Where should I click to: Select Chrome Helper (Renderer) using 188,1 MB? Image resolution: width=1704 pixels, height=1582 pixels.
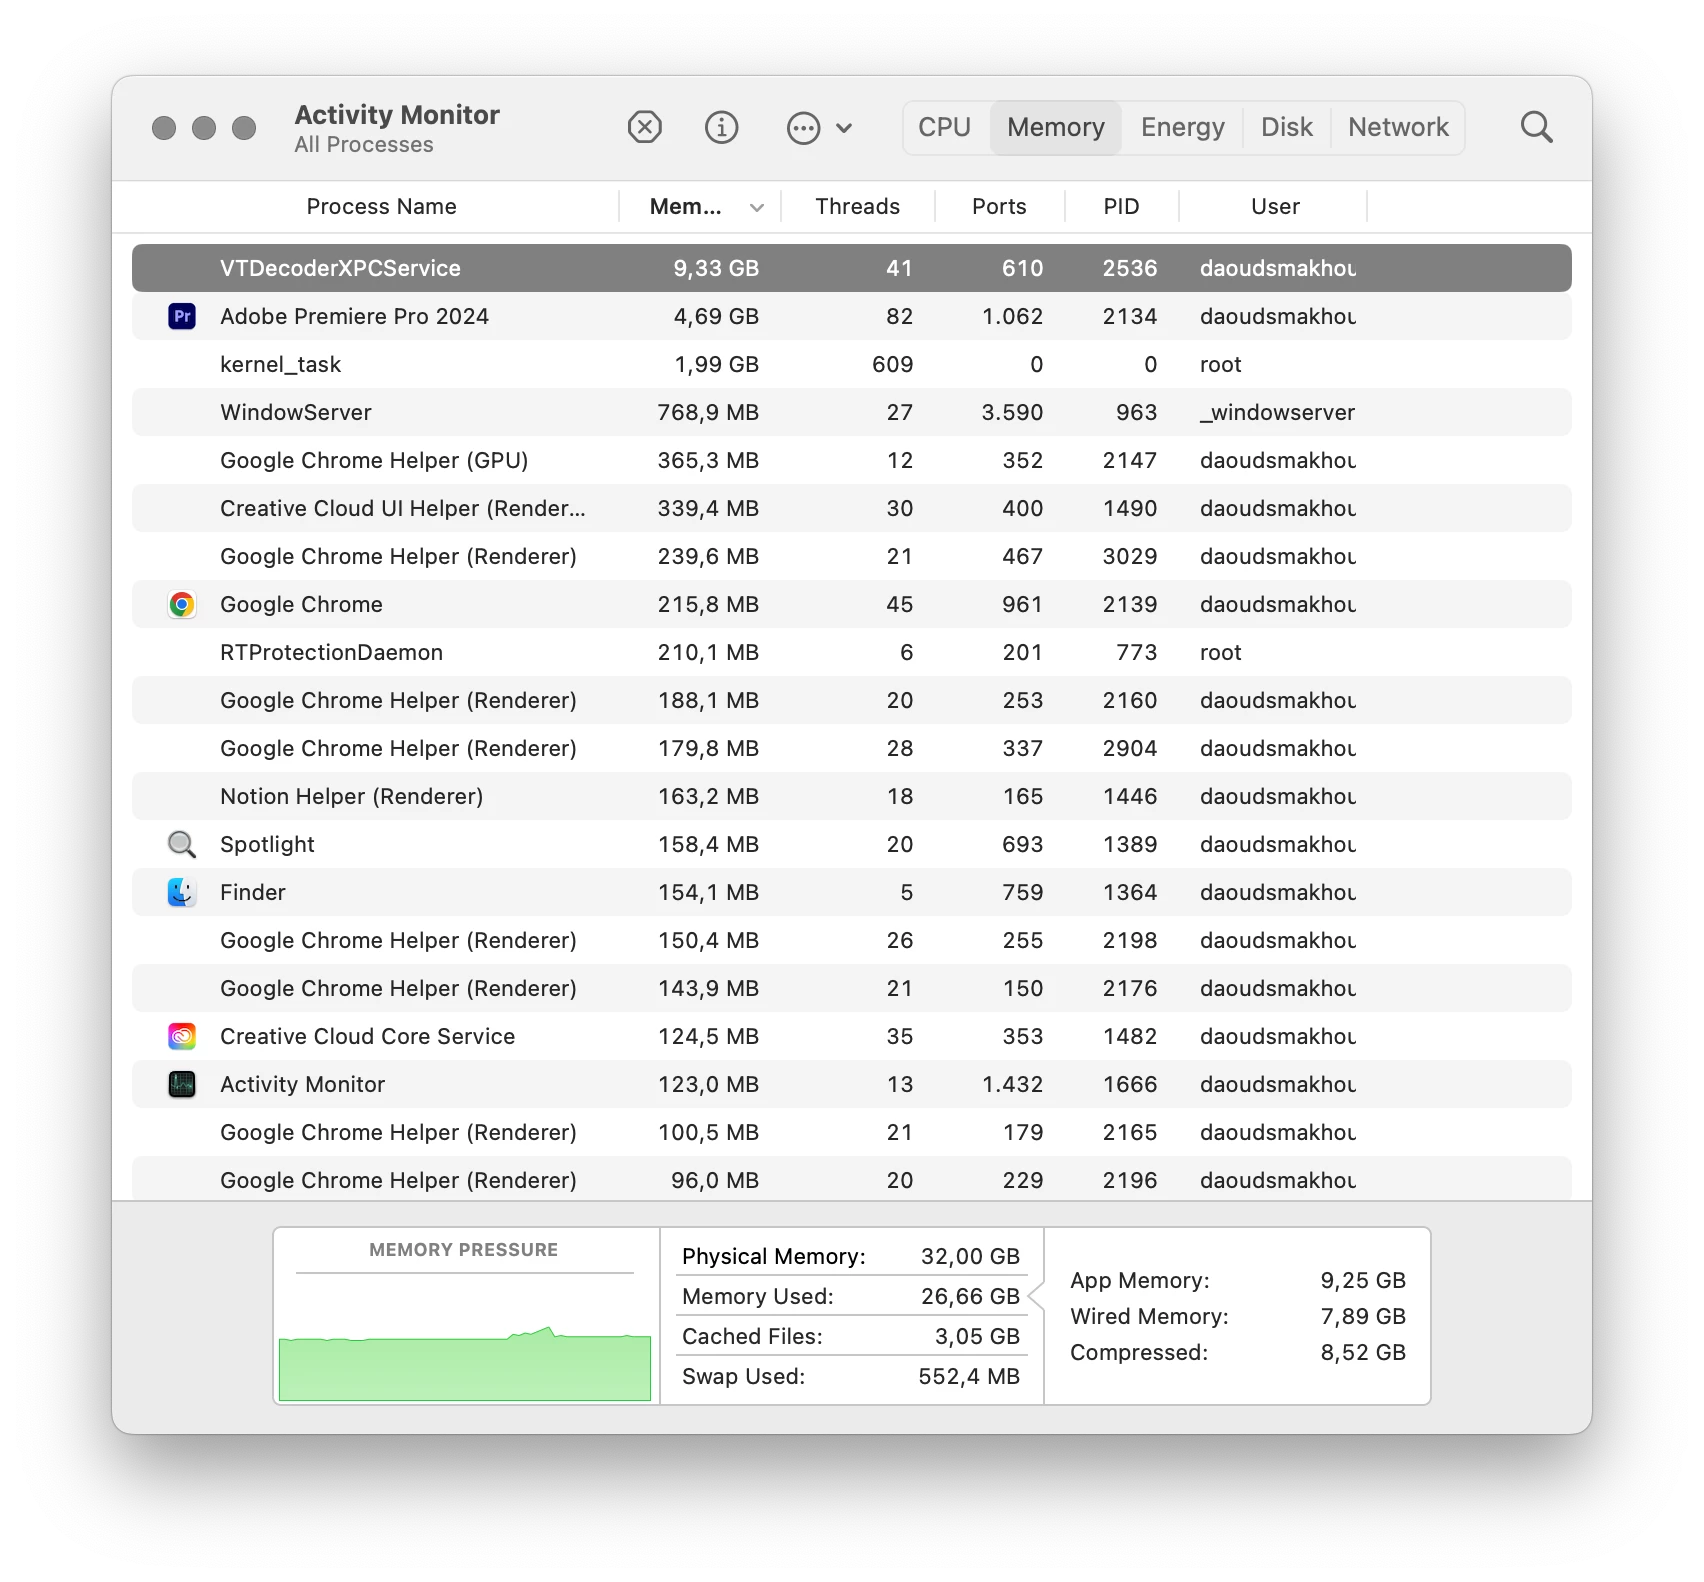point(852,700)
